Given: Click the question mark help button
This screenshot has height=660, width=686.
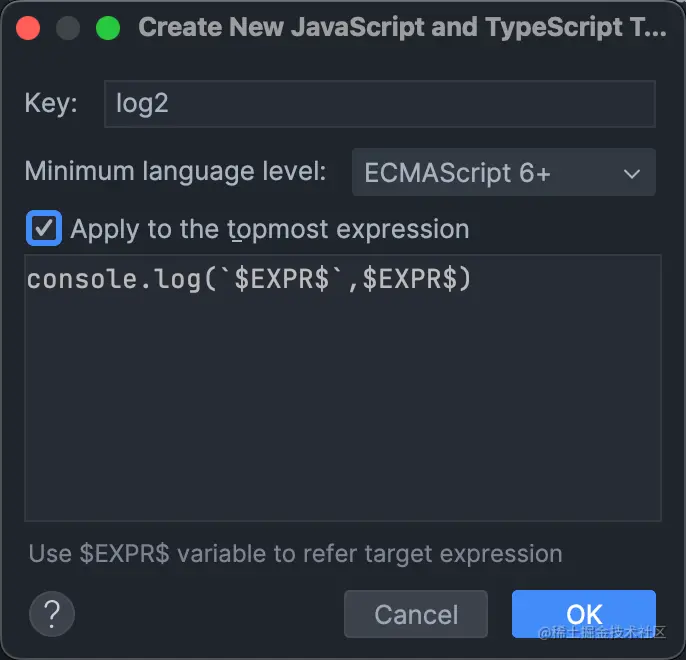Looking at the screenshot, I should click(x=53, y=613).
